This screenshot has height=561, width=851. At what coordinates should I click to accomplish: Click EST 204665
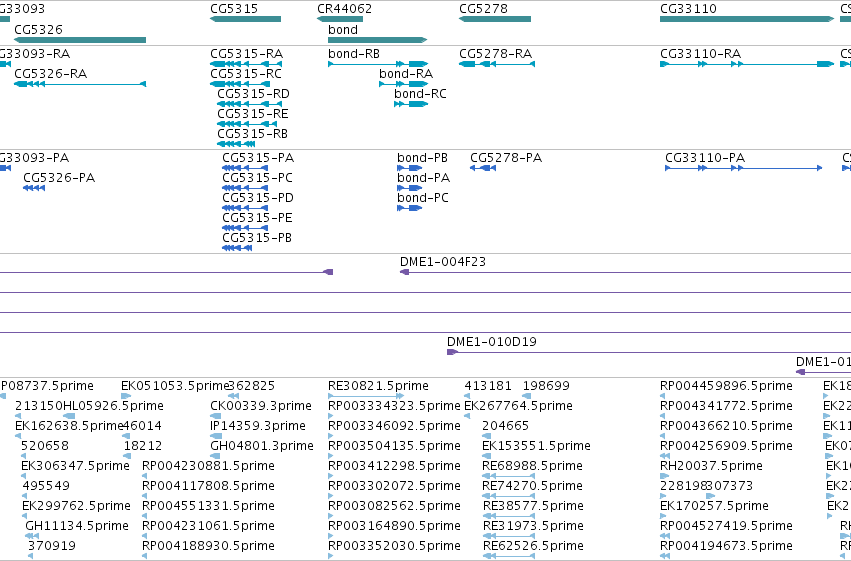pos(486,436)
